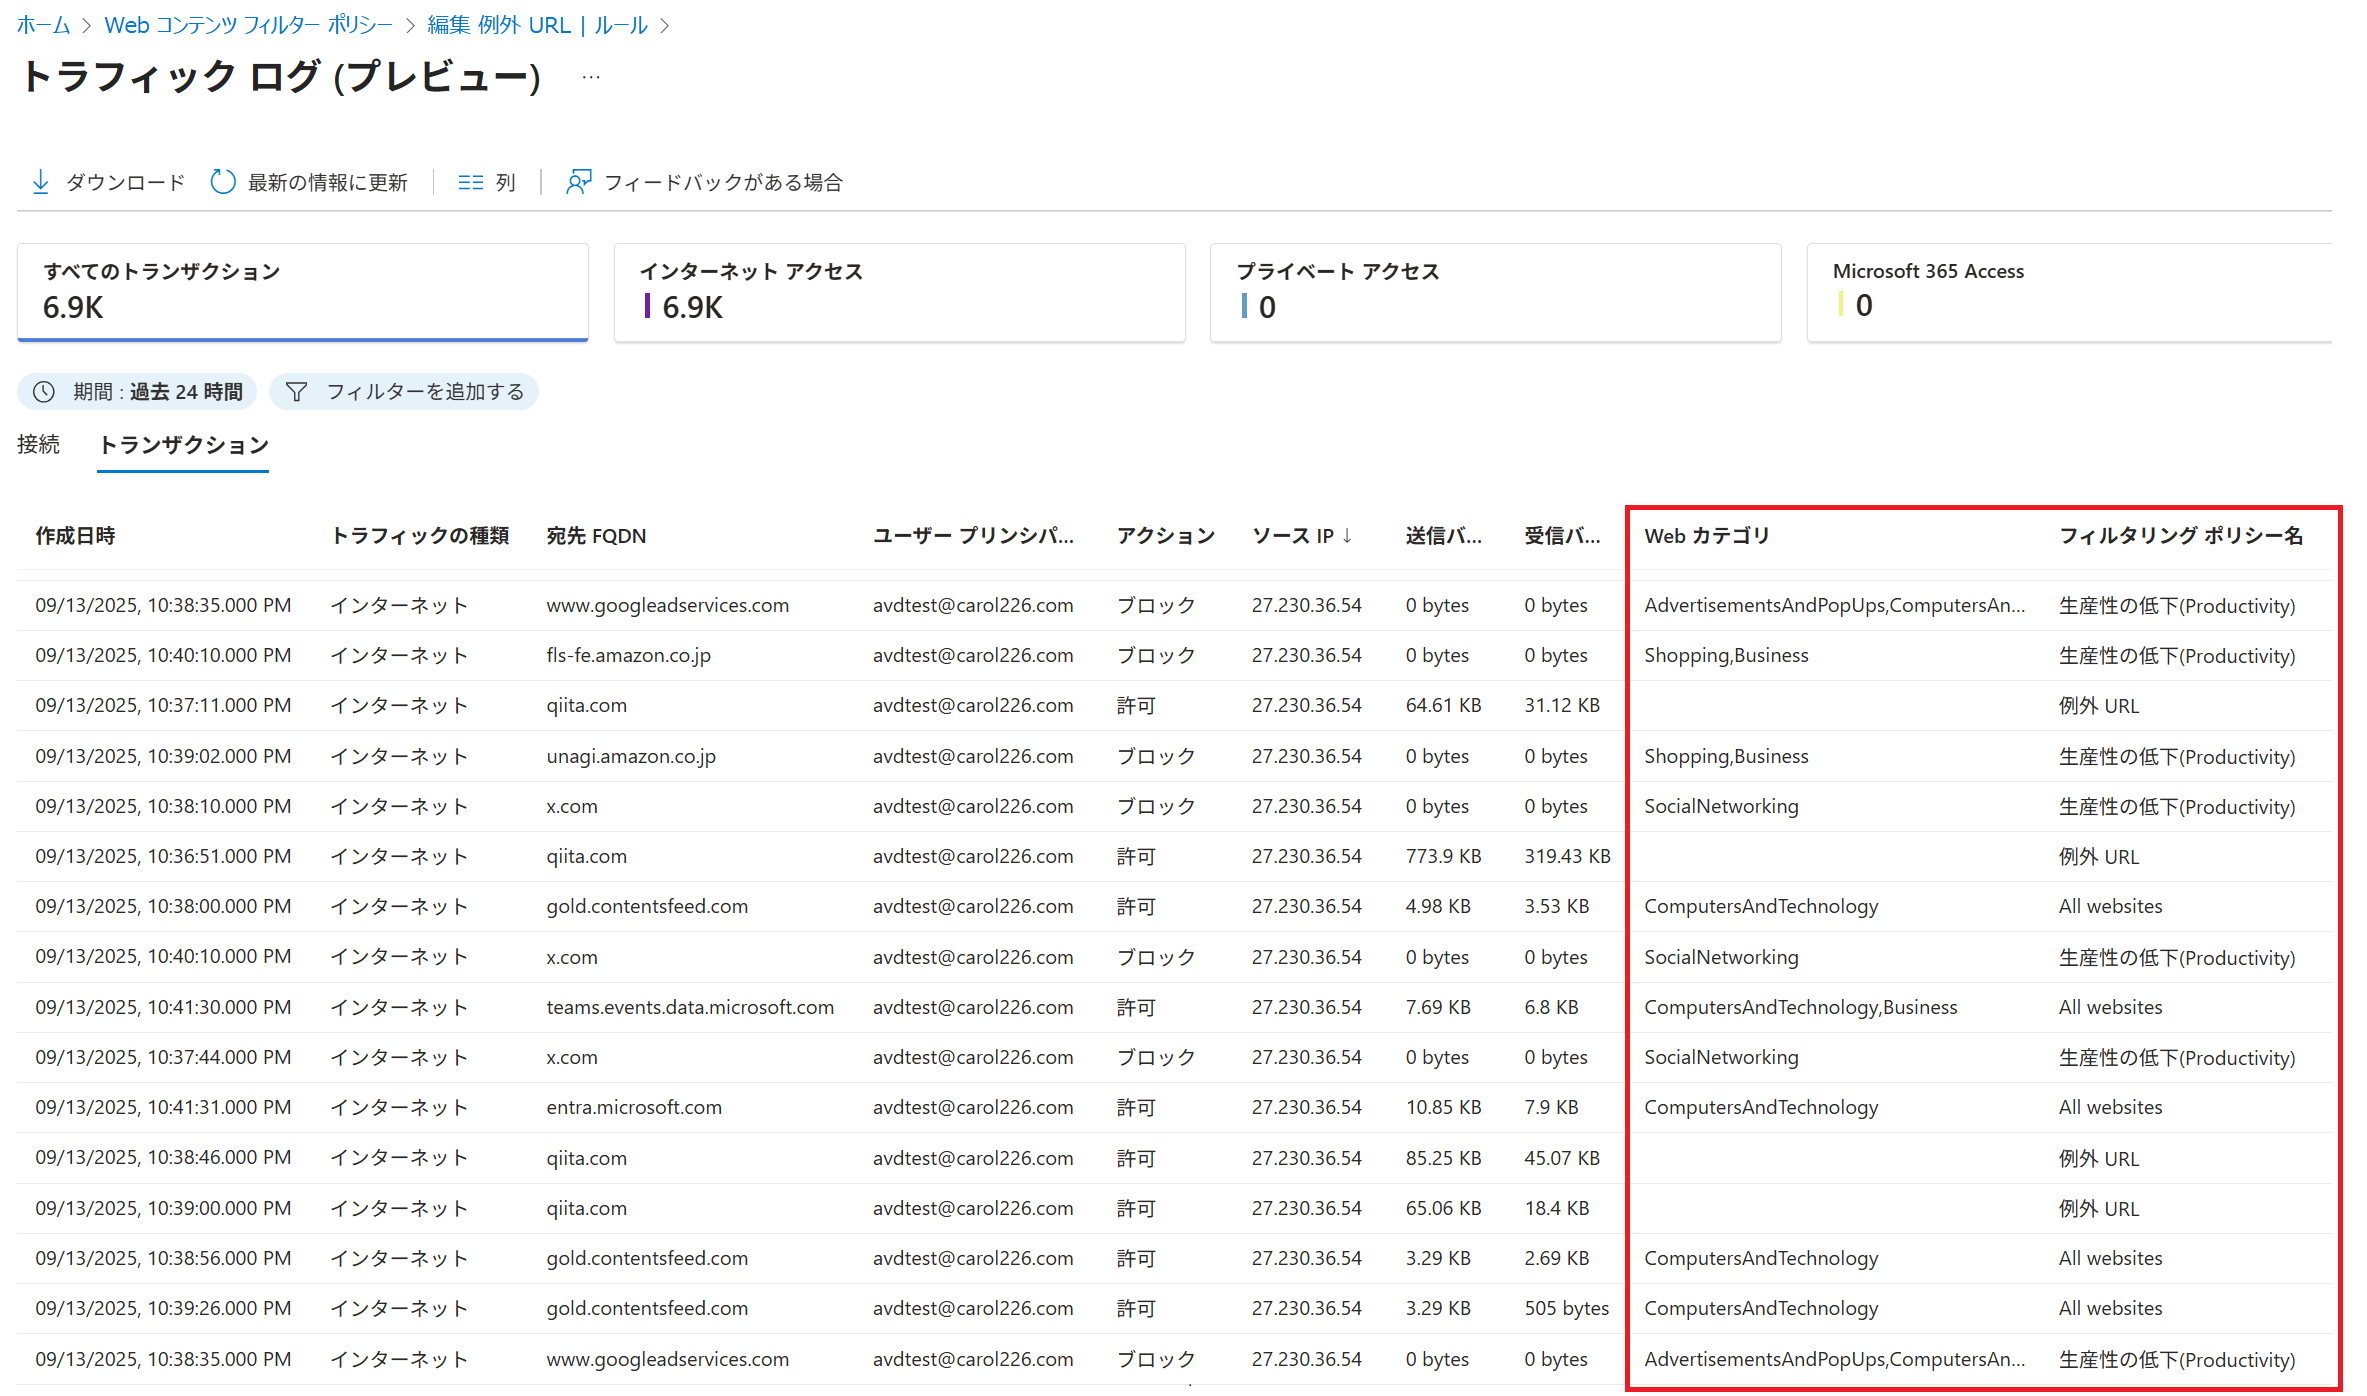This screenshot has width=2367, height=1396.
Task: Click the sort arrow on ソース IP
Action: coord(1347,536)
